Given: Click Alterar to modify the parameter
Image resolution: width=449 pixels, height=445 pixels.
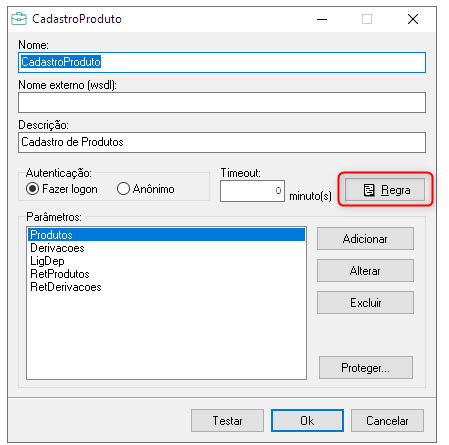Looking at the screenshot, I should tap(365, 271).
